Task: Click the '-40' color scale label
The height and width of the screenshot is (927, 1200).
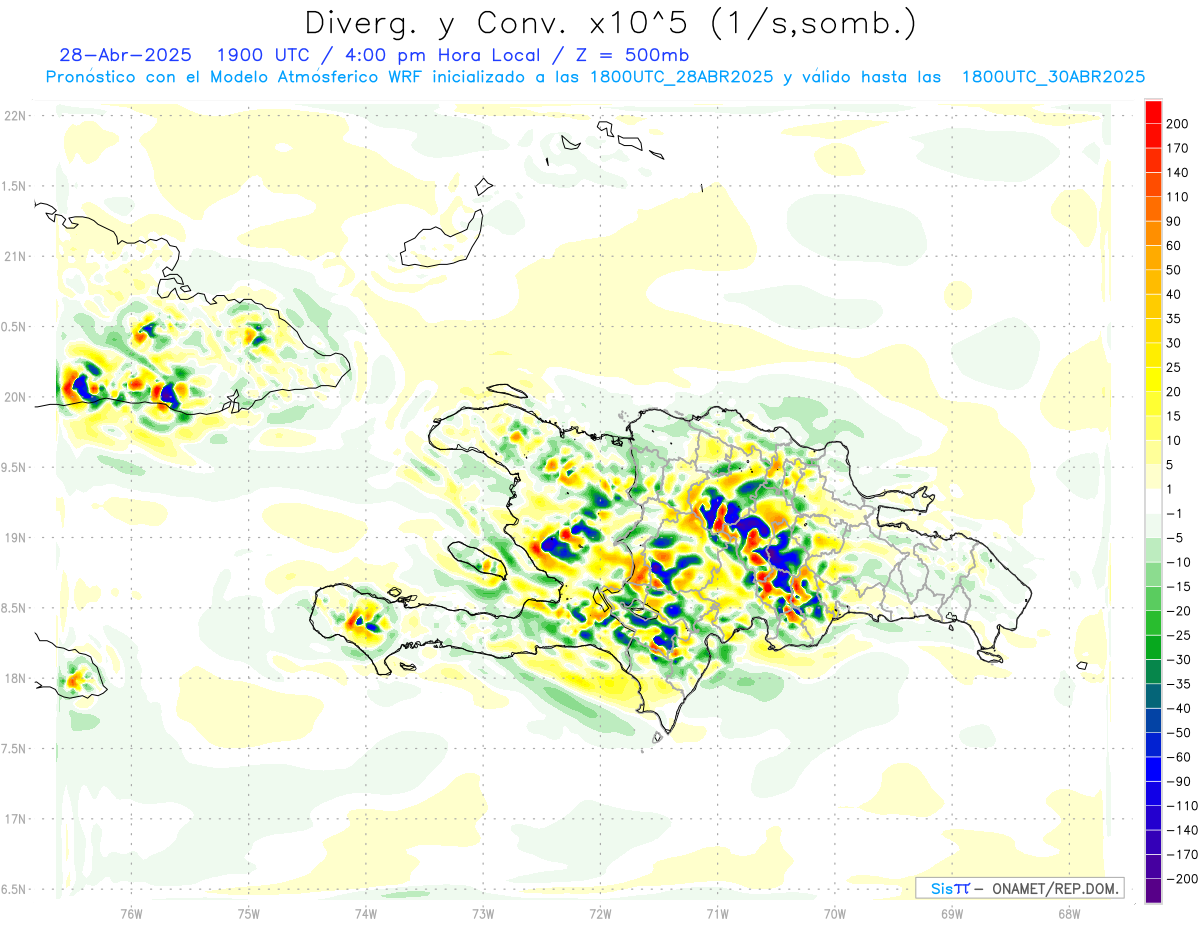Action: click(1178, 708)
